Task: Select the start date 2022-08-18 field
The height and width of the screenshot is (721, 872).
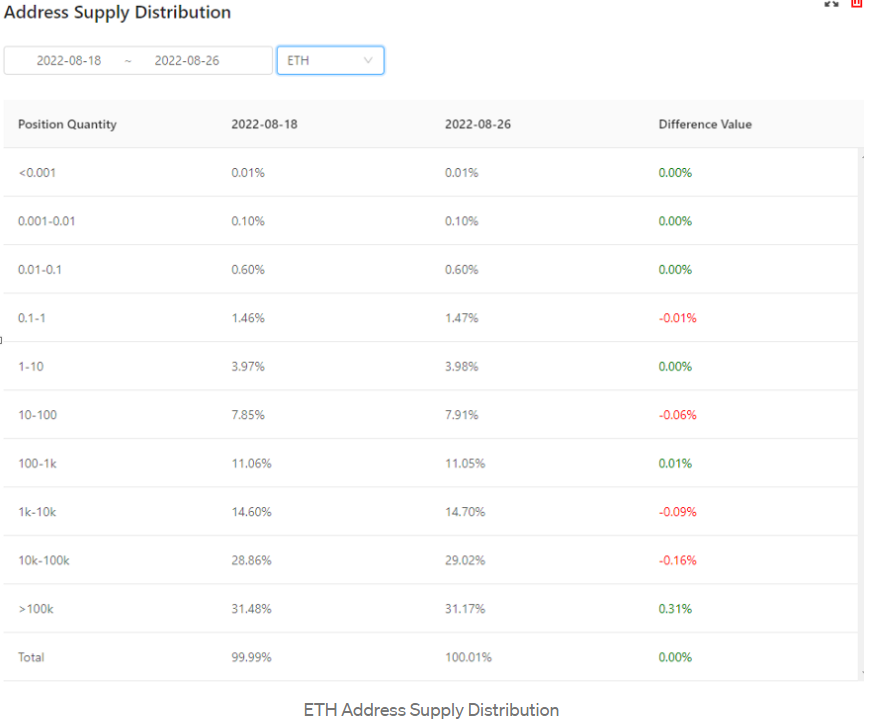Action: pos(69,61)
